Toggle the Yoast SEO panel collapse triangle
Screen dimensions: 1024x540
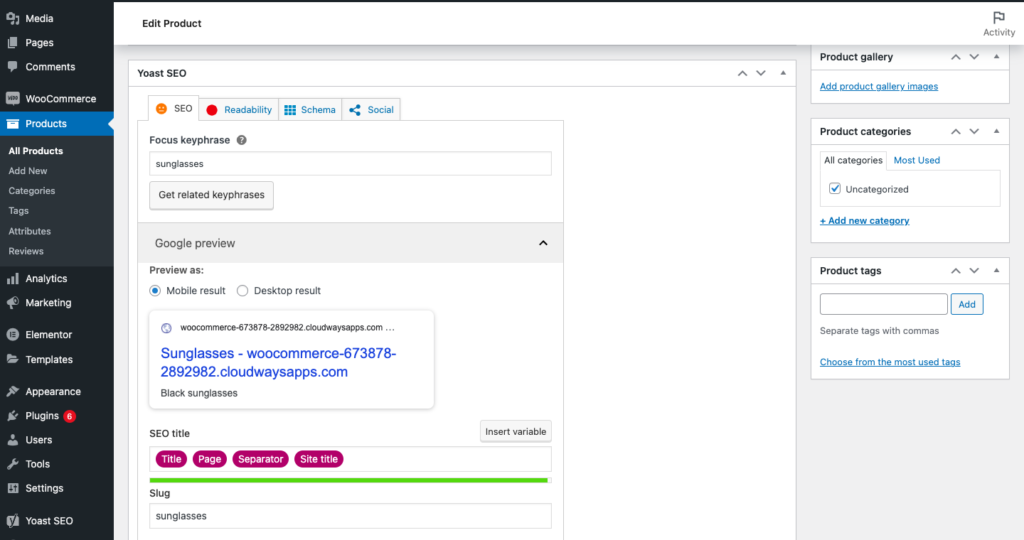[x=783, y=73]
